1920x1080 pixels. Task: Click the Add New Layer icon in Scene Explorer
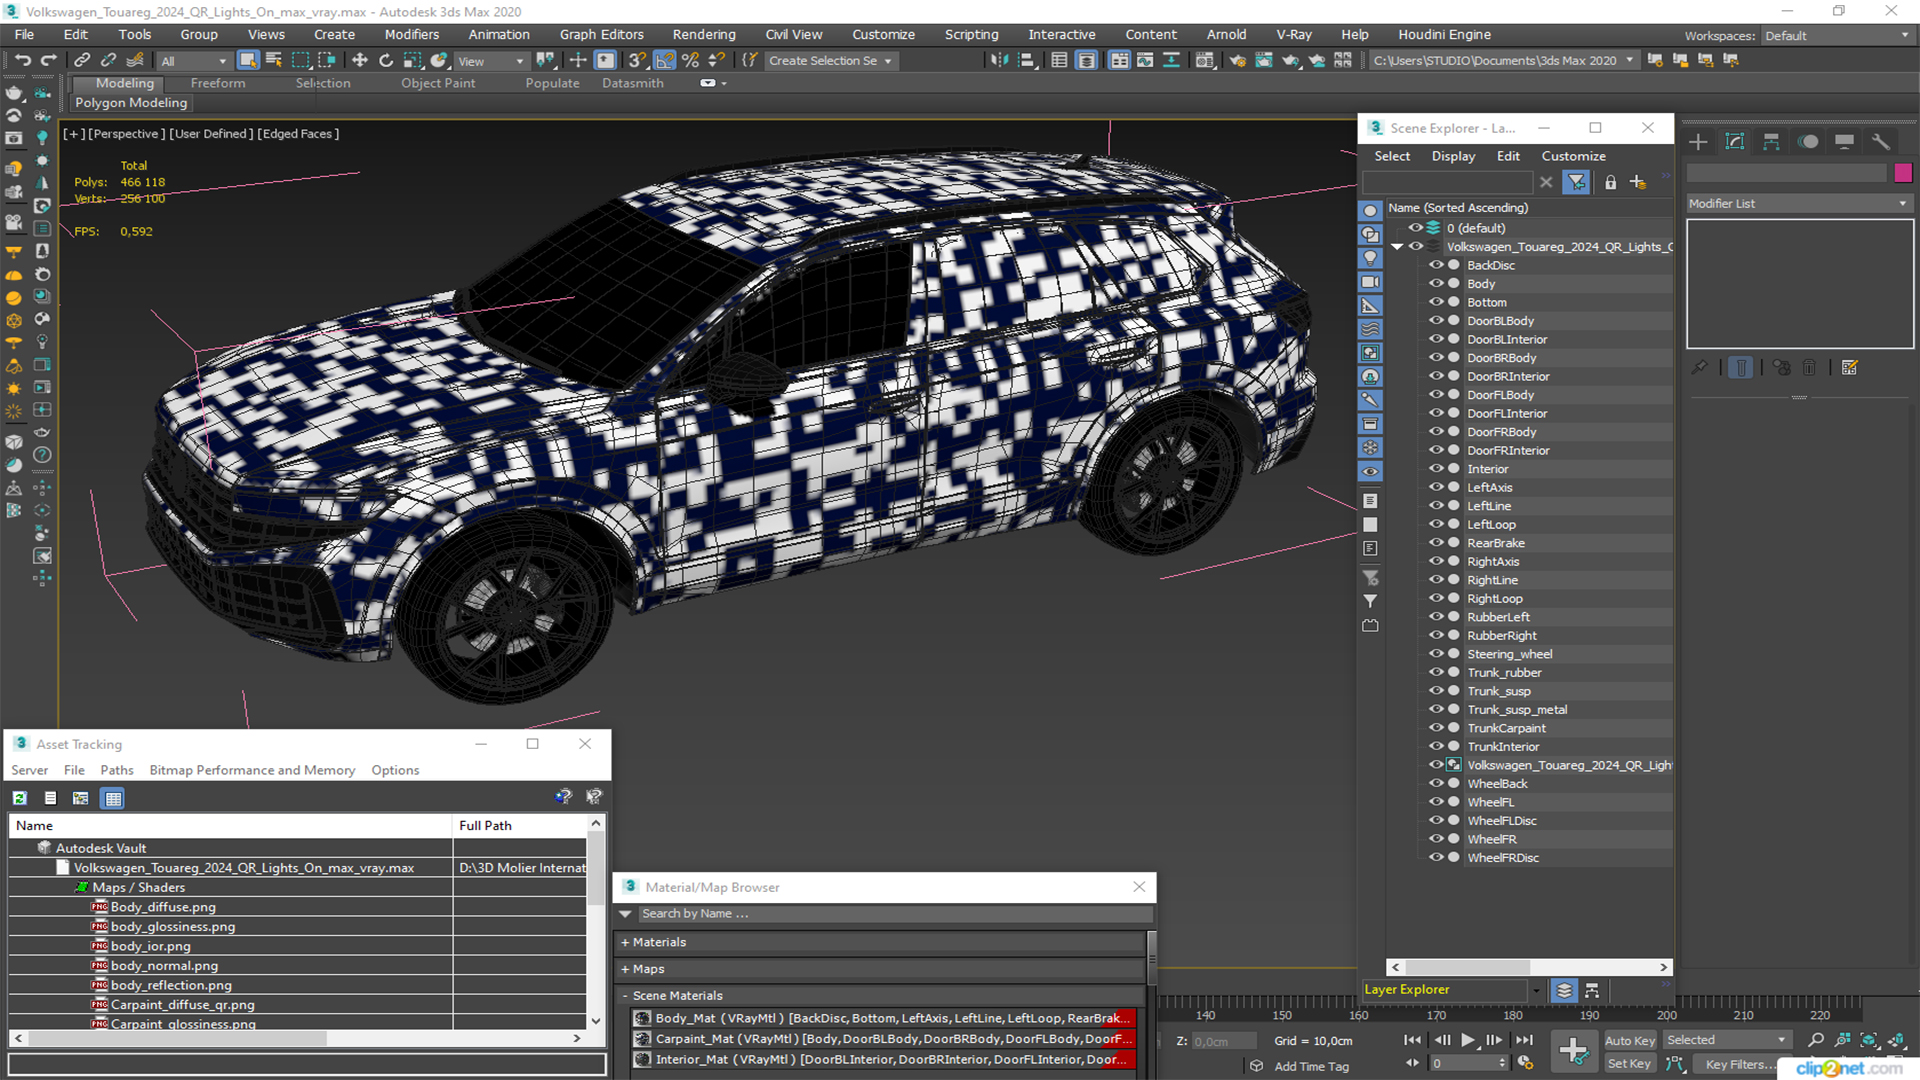pyautogui.click(x=1638, y=182)
